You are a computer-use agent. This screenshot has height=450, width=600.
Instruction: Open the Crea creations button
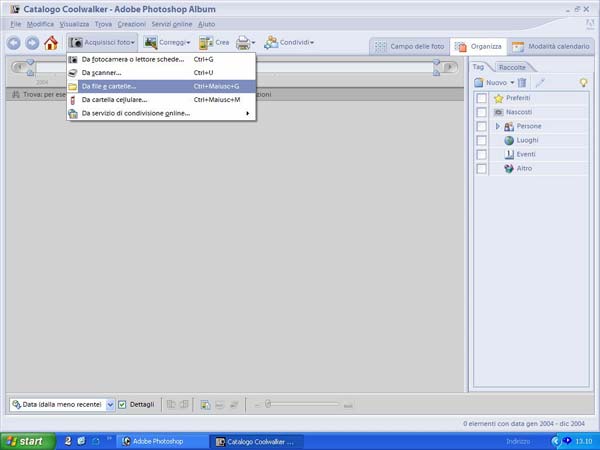click(x=214, y=42)
